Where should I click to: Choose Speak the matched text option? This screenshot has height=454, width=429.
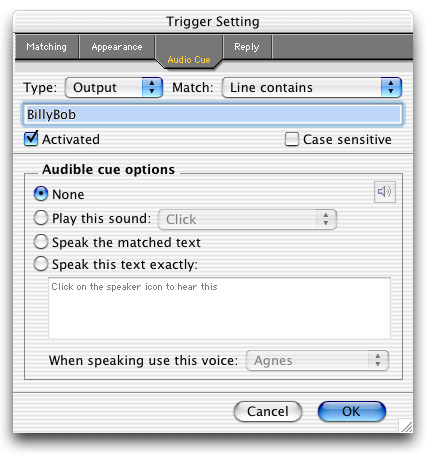[x=41, y=242]
